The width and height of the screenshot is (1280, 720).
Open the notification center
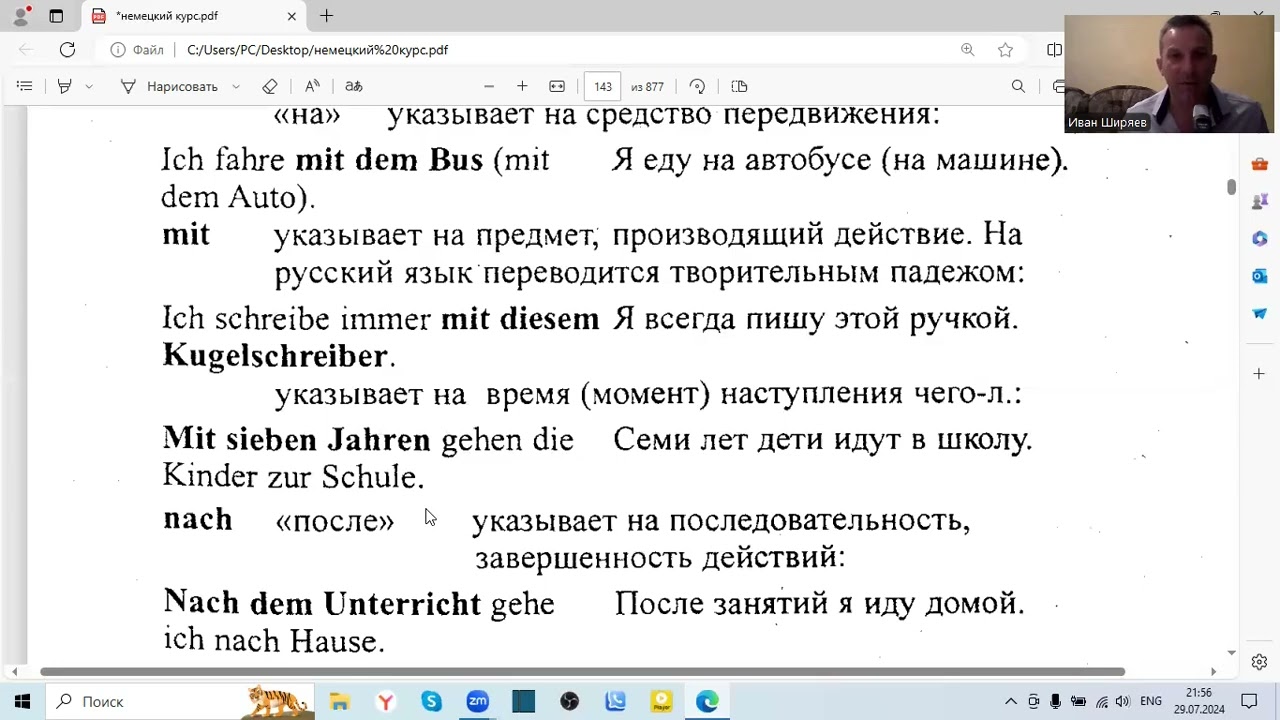click(x=1249, y=701)
